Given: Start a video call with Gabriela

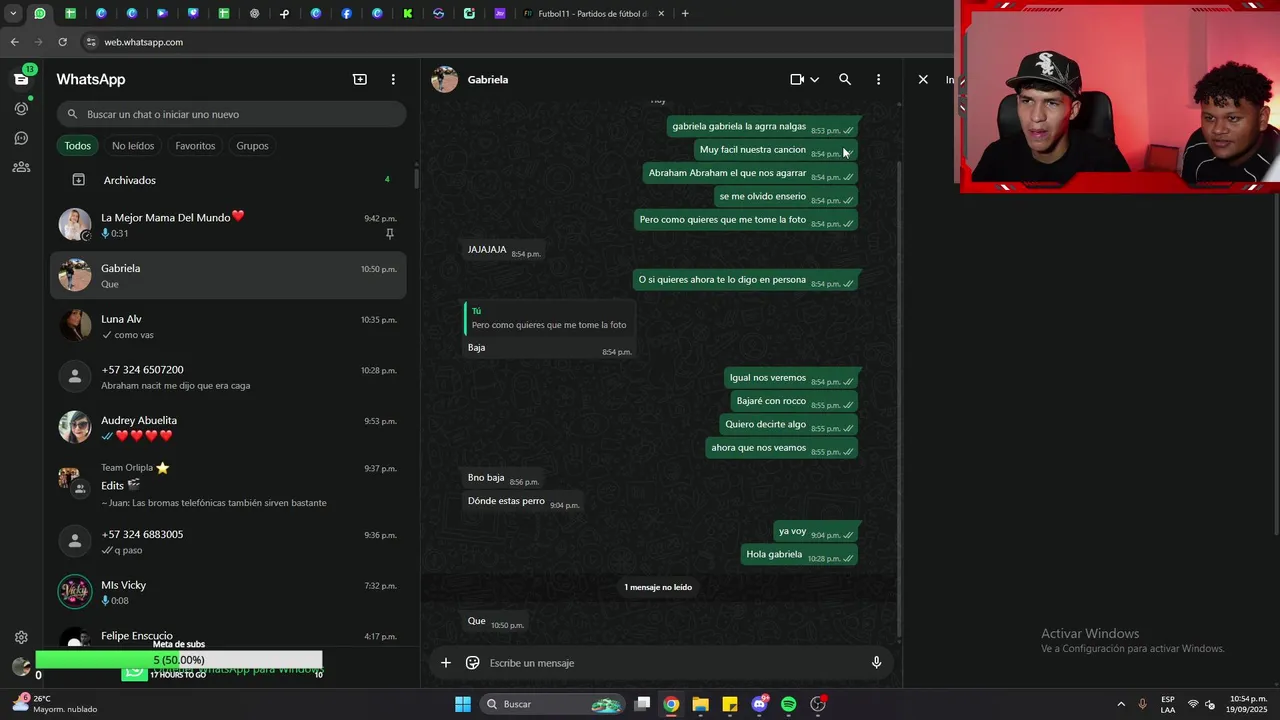Looking at the screenshot, I should [797, 79].
